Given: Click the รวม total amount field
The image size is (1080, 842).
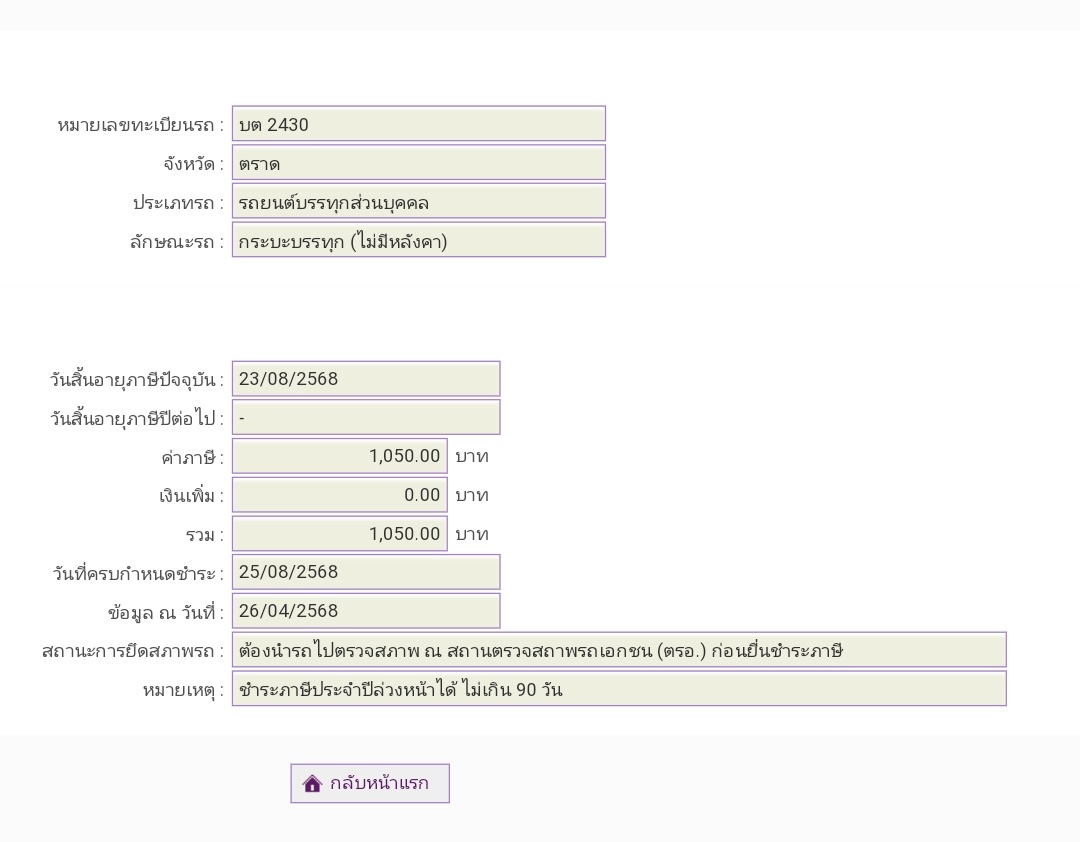Looking at the screenshot, I should (340, 534).
